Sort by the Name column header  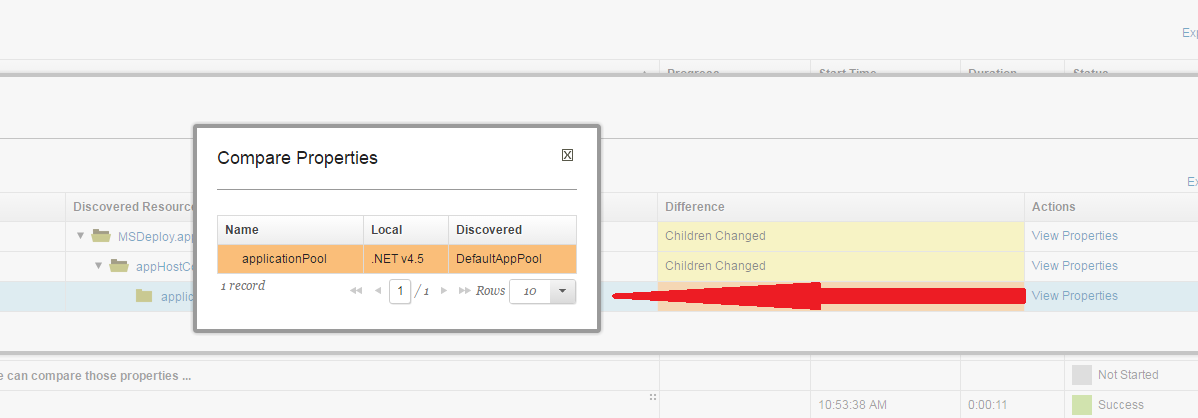(x=289, y=230)
